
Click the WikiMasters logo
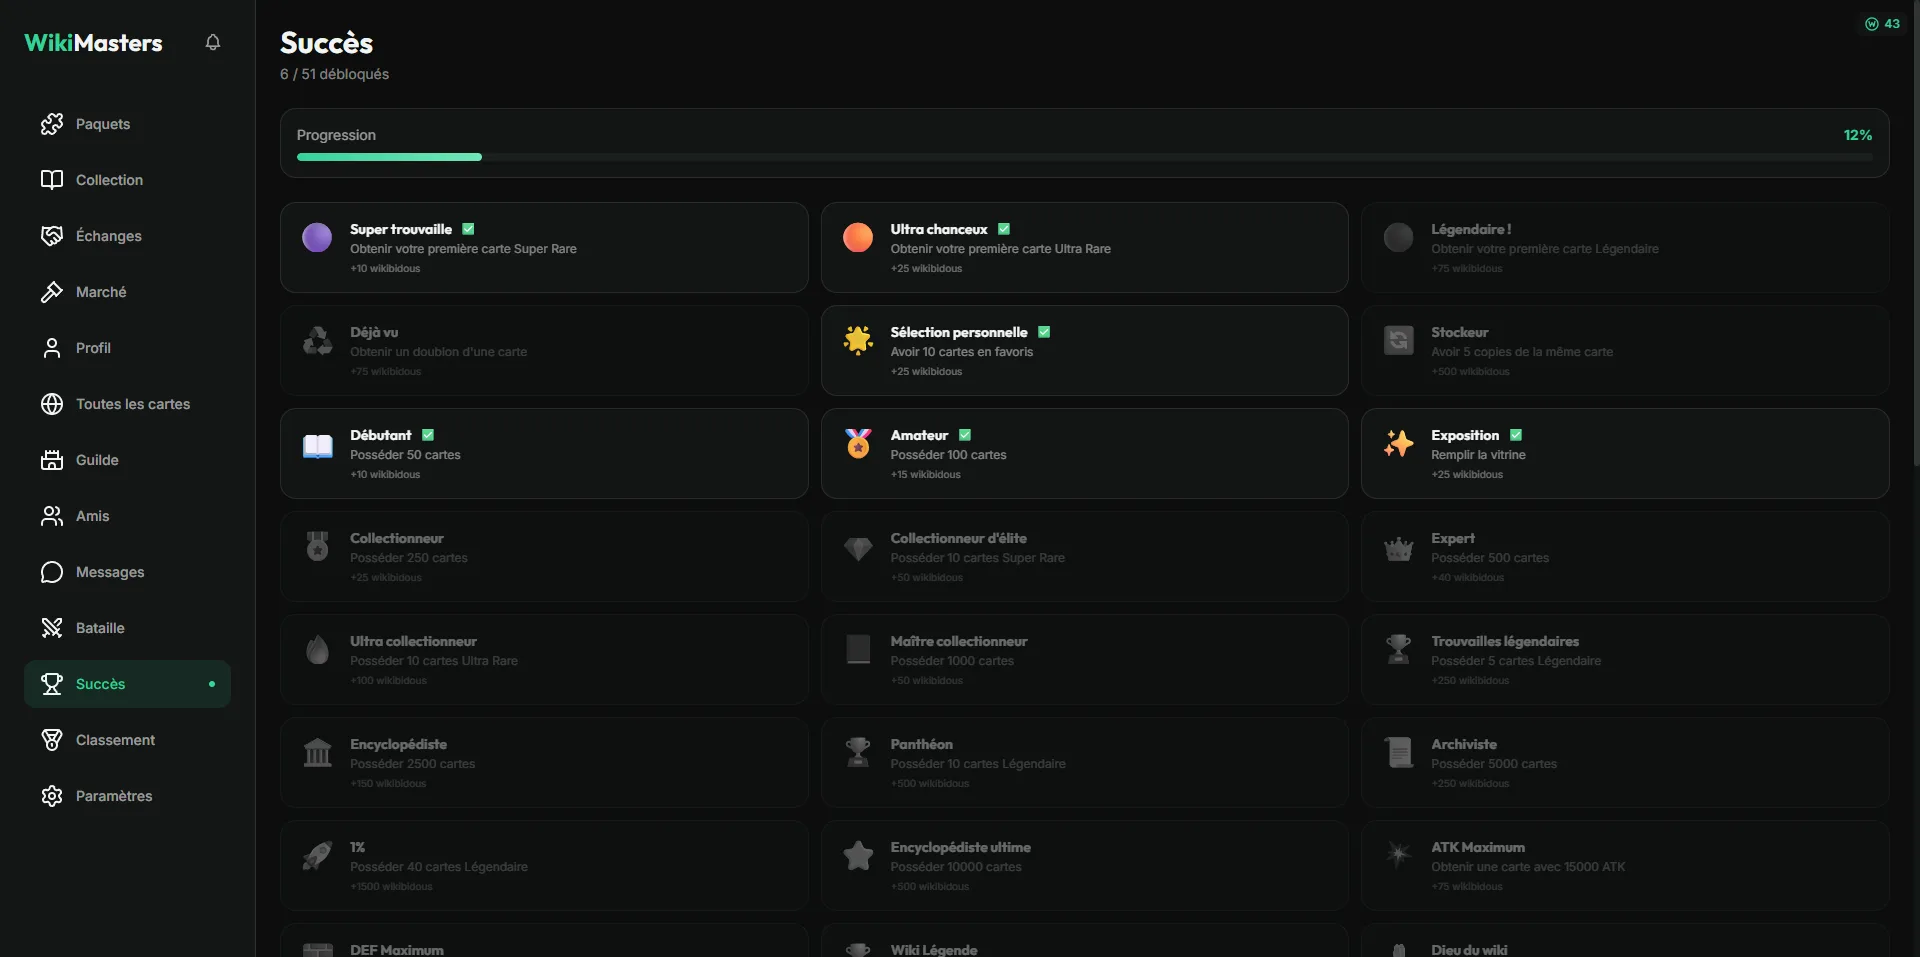[x=93, y=43]
